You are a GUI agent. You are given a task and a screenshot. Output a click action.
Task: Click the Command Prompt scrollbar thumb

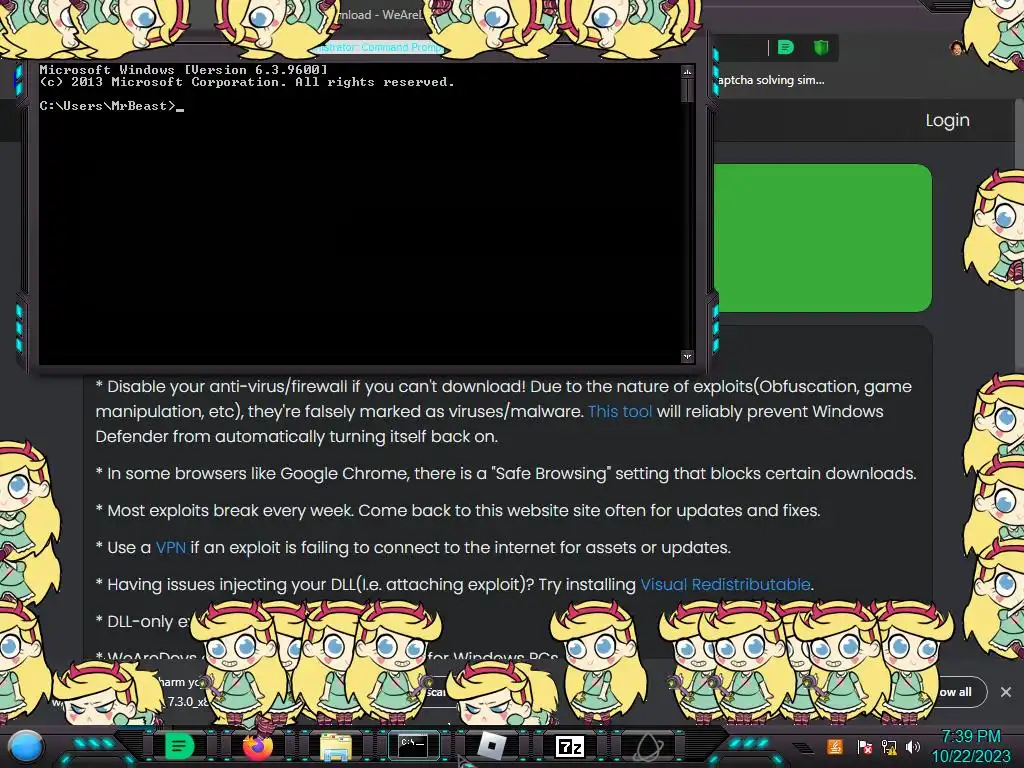tap(687, 90)
